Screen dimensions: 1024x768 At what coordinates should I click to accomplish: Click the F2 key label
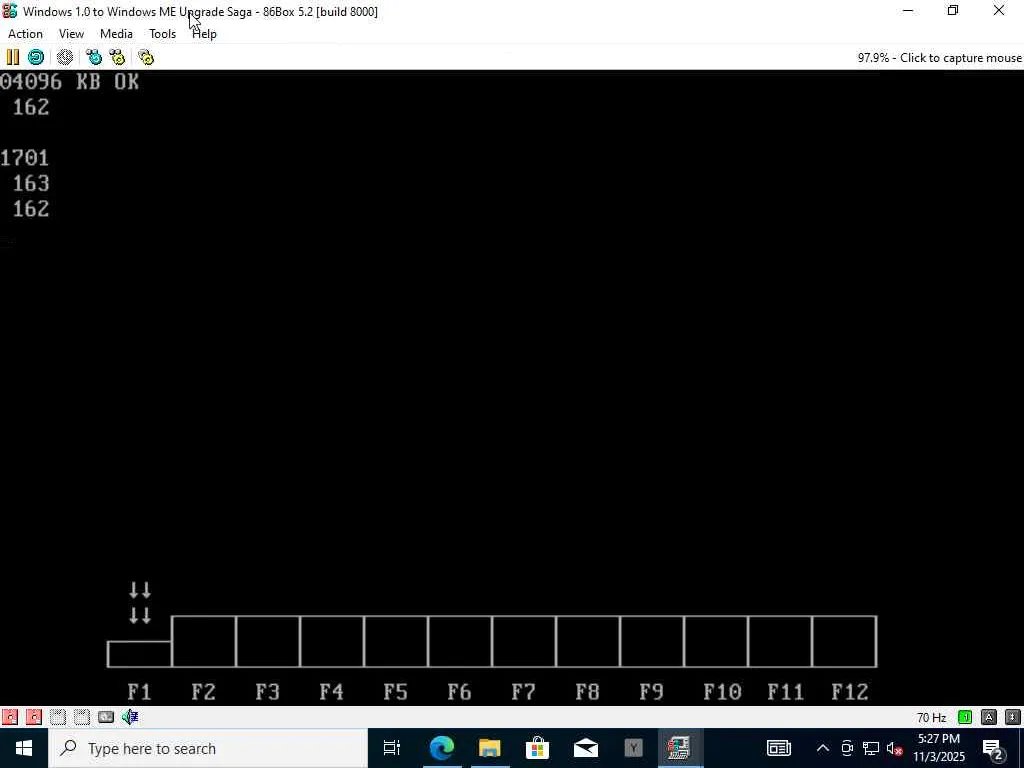(203, 692)
